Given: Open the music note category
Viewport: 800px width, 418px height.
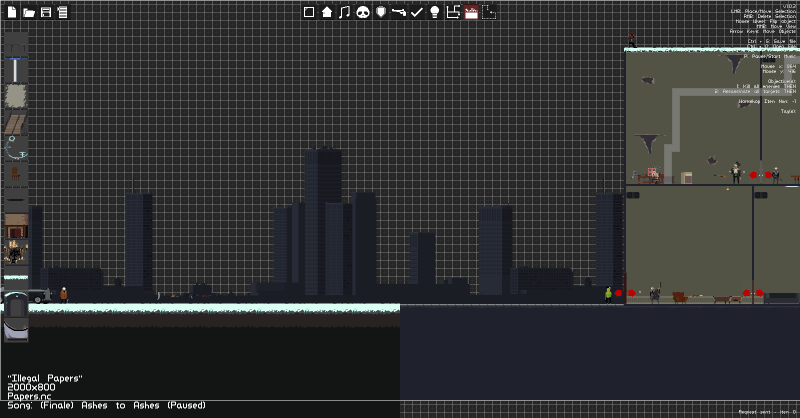Looking at the screenshot, I should 345,12.
